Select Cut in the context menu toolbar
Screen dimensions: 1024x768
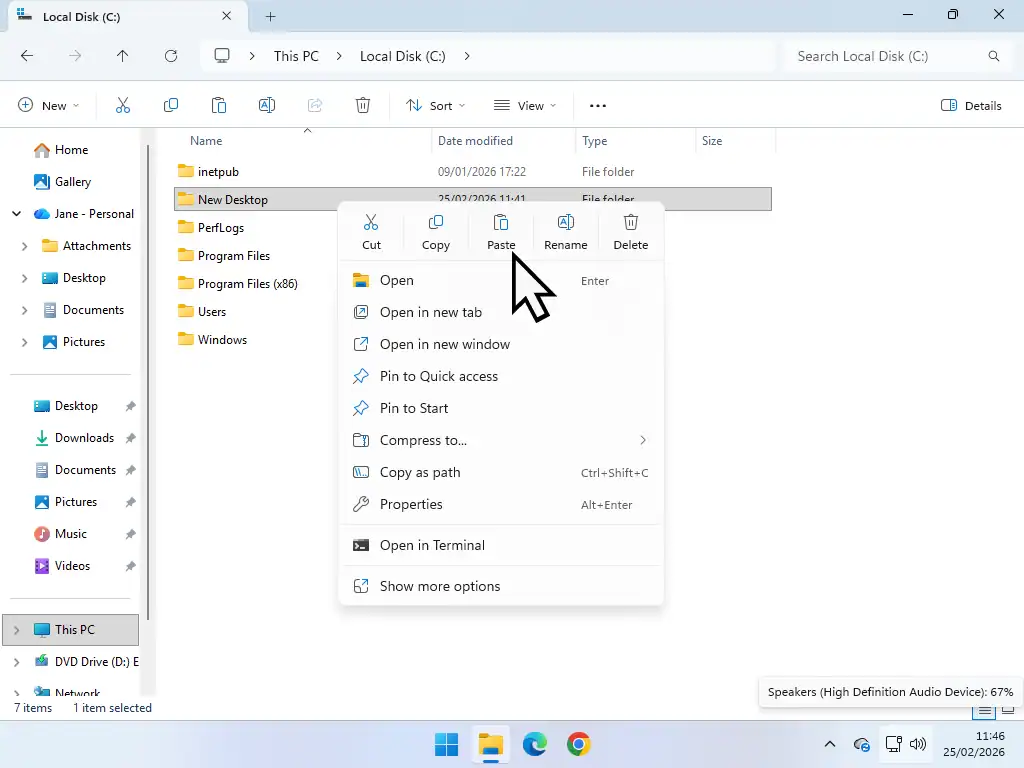pos(371,231)
